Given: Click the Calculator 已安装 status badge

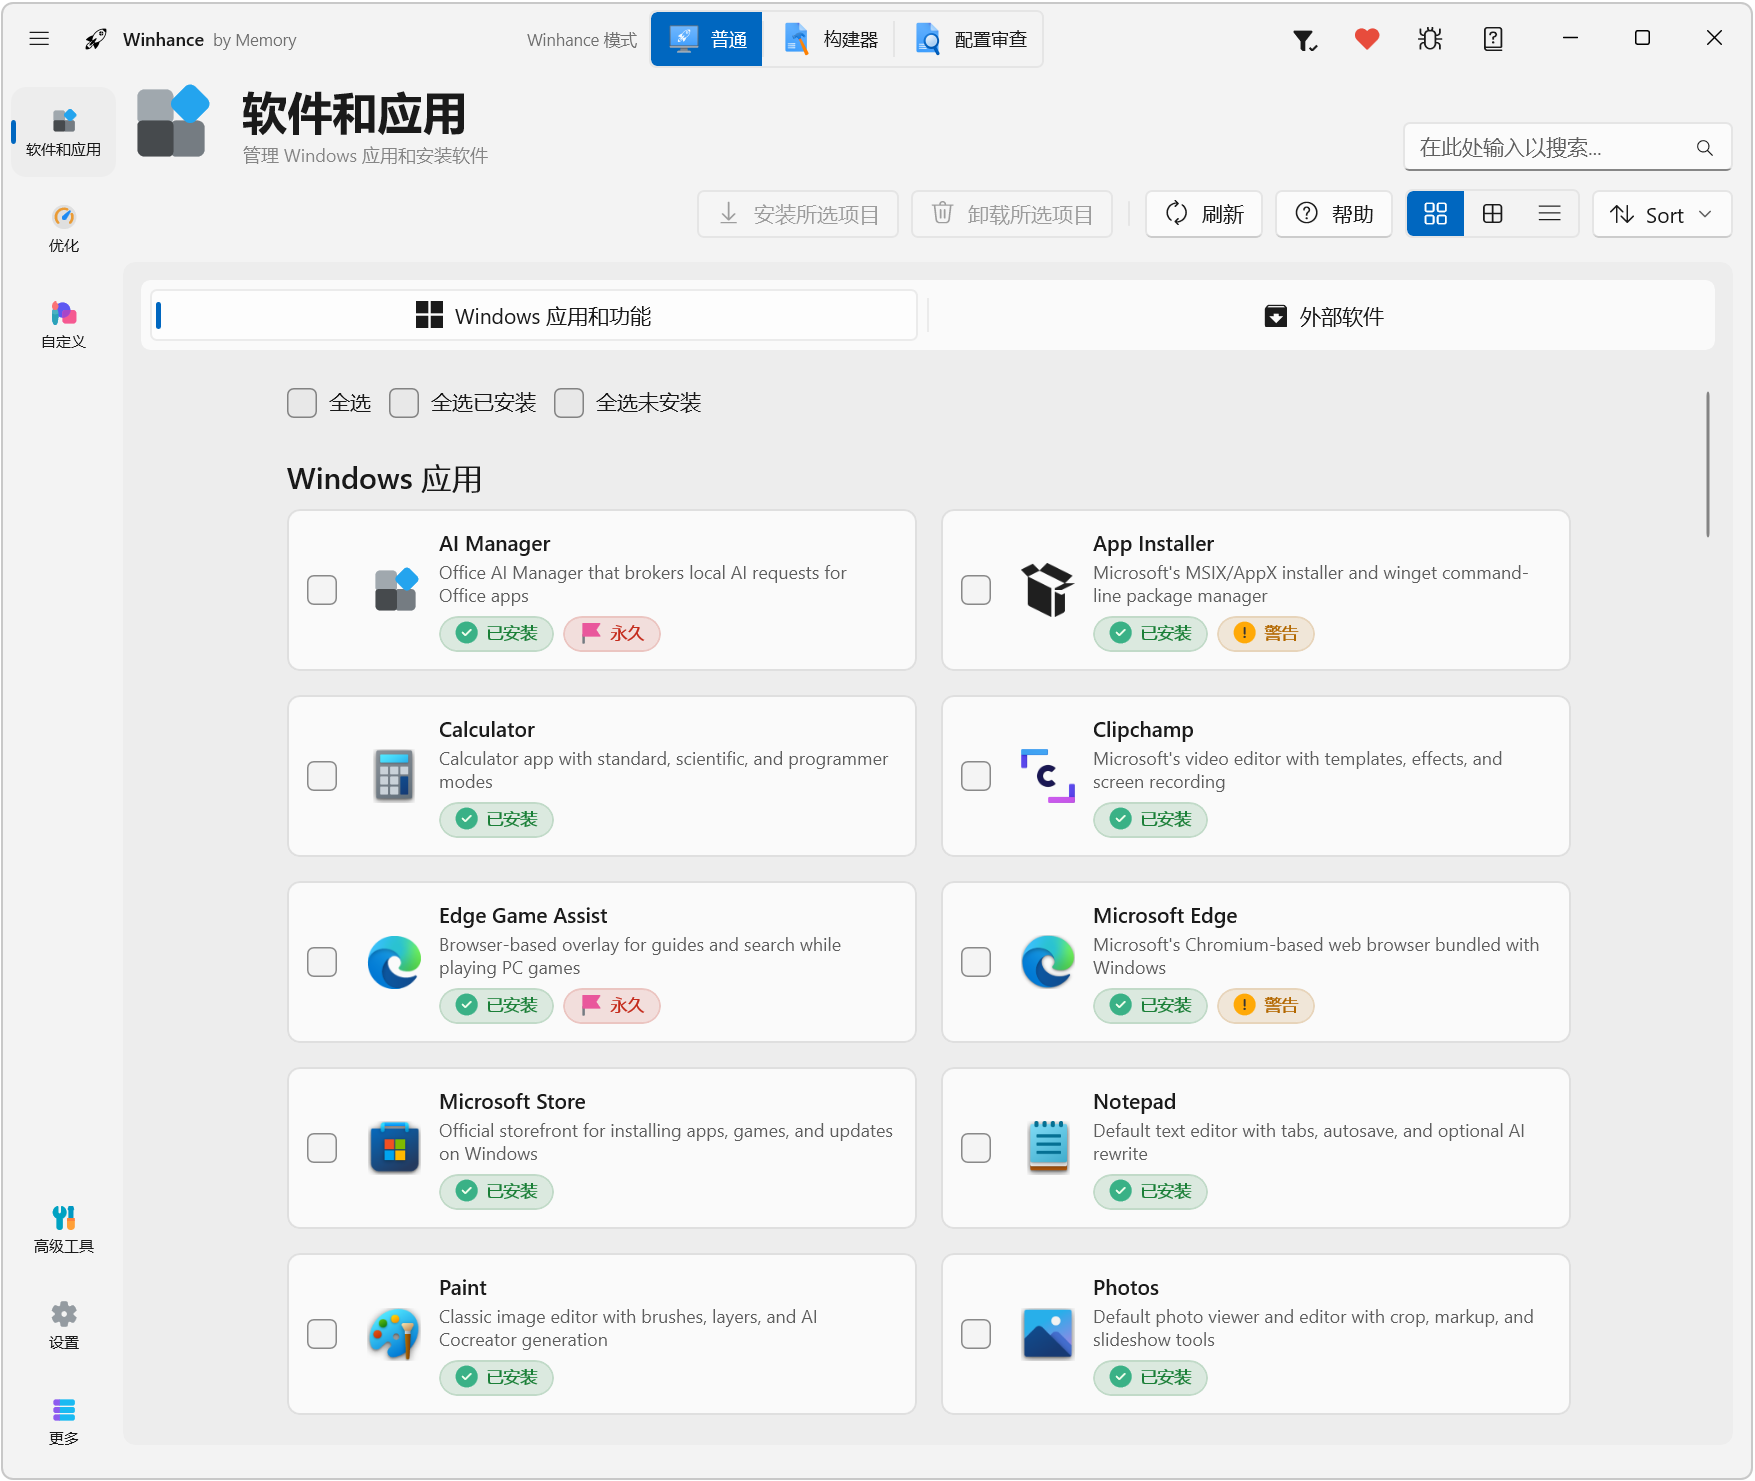Looking at the screenshot, I should click(496, 820).
